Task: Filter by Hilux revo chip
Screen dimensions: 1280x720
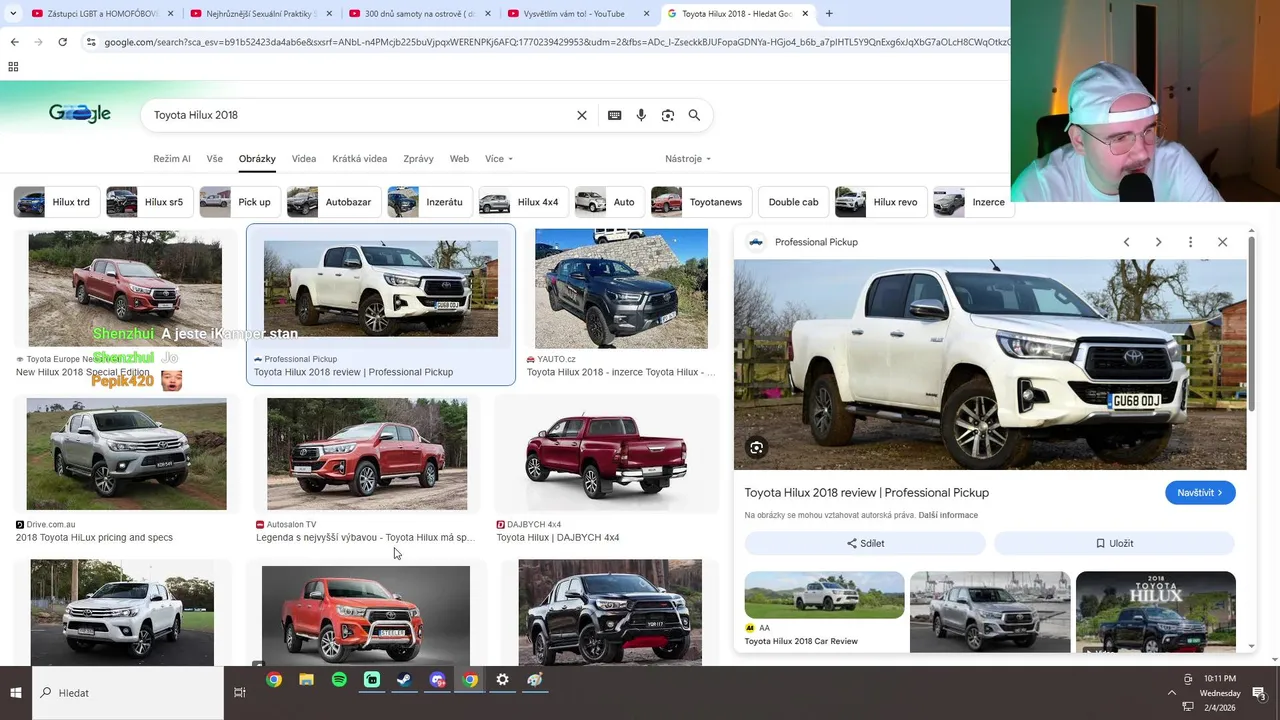Action: tap(881, 202)
